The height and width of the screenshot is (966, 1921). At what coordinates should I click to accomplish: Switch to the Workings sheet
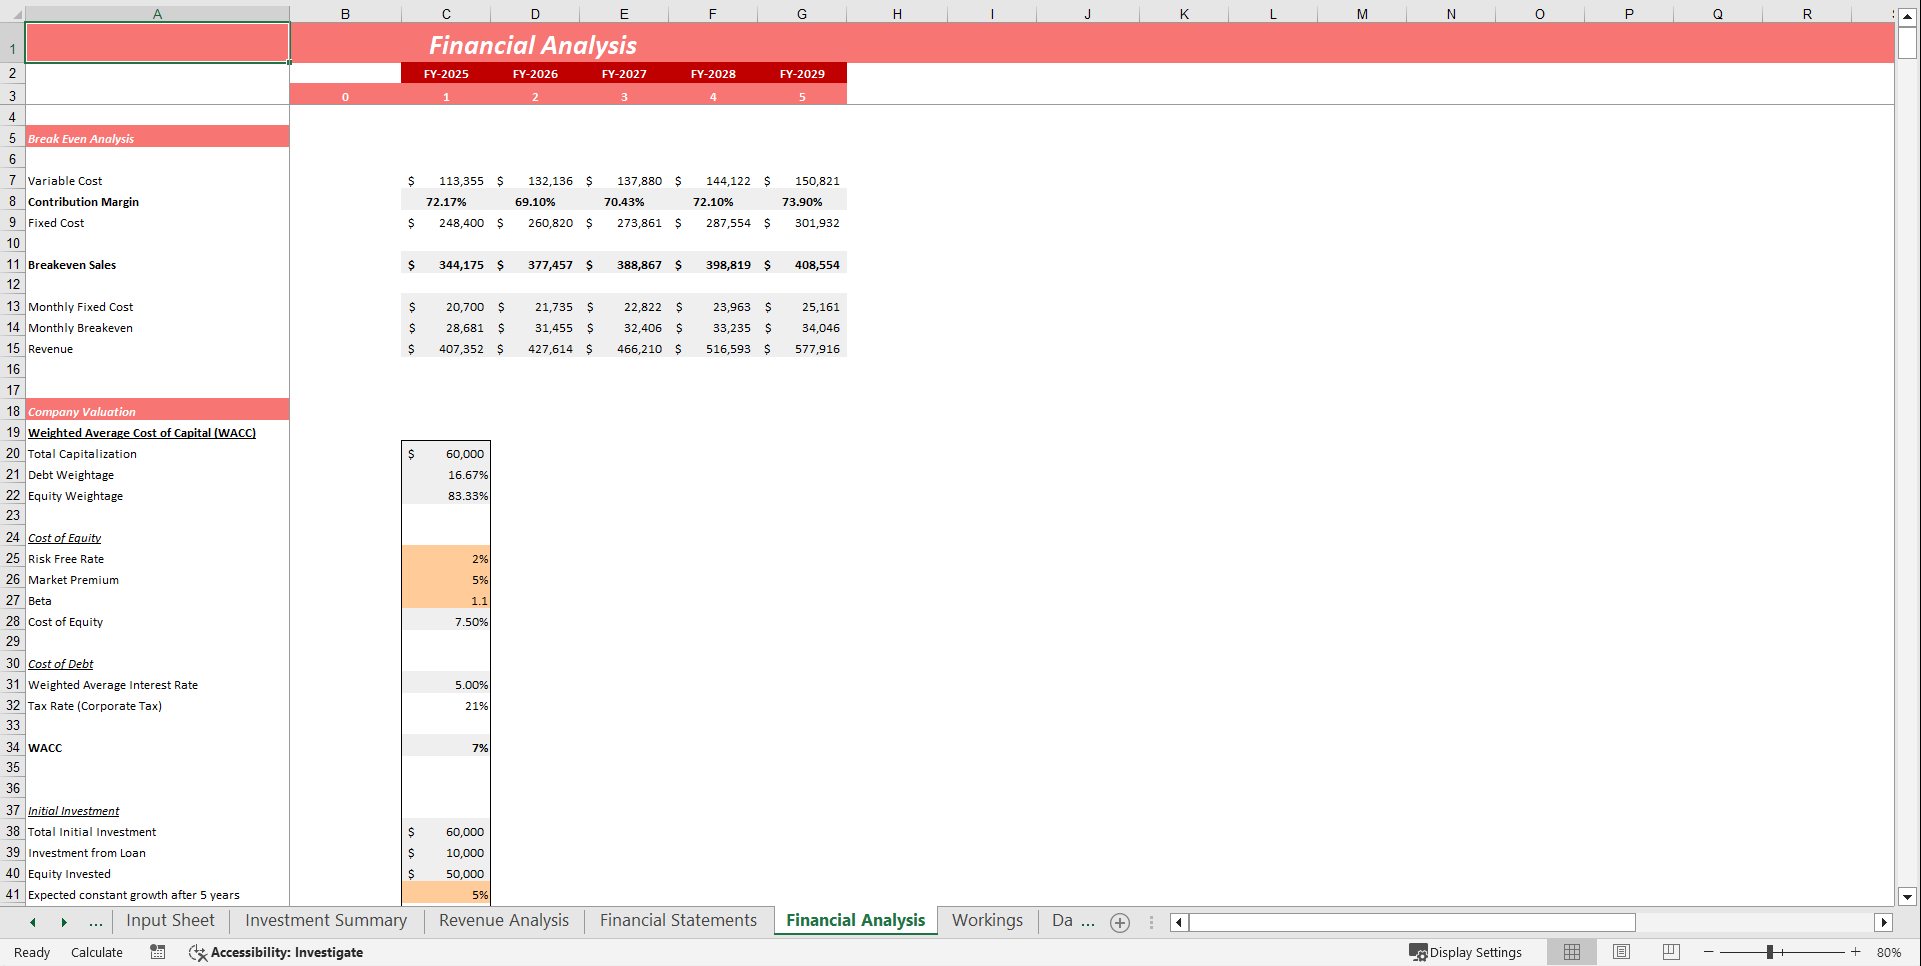[x=987, y=920]
